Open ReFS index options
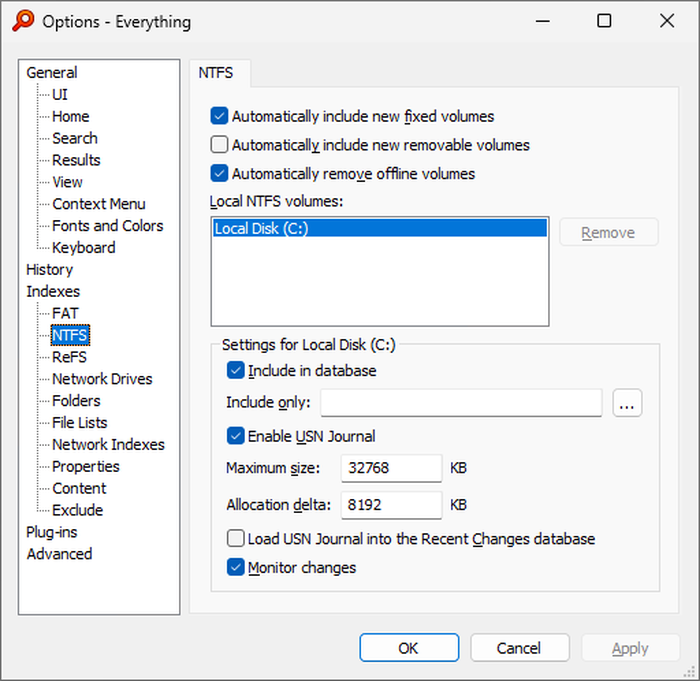The height and width of the screenshot is (681, 700). [69, 357]
